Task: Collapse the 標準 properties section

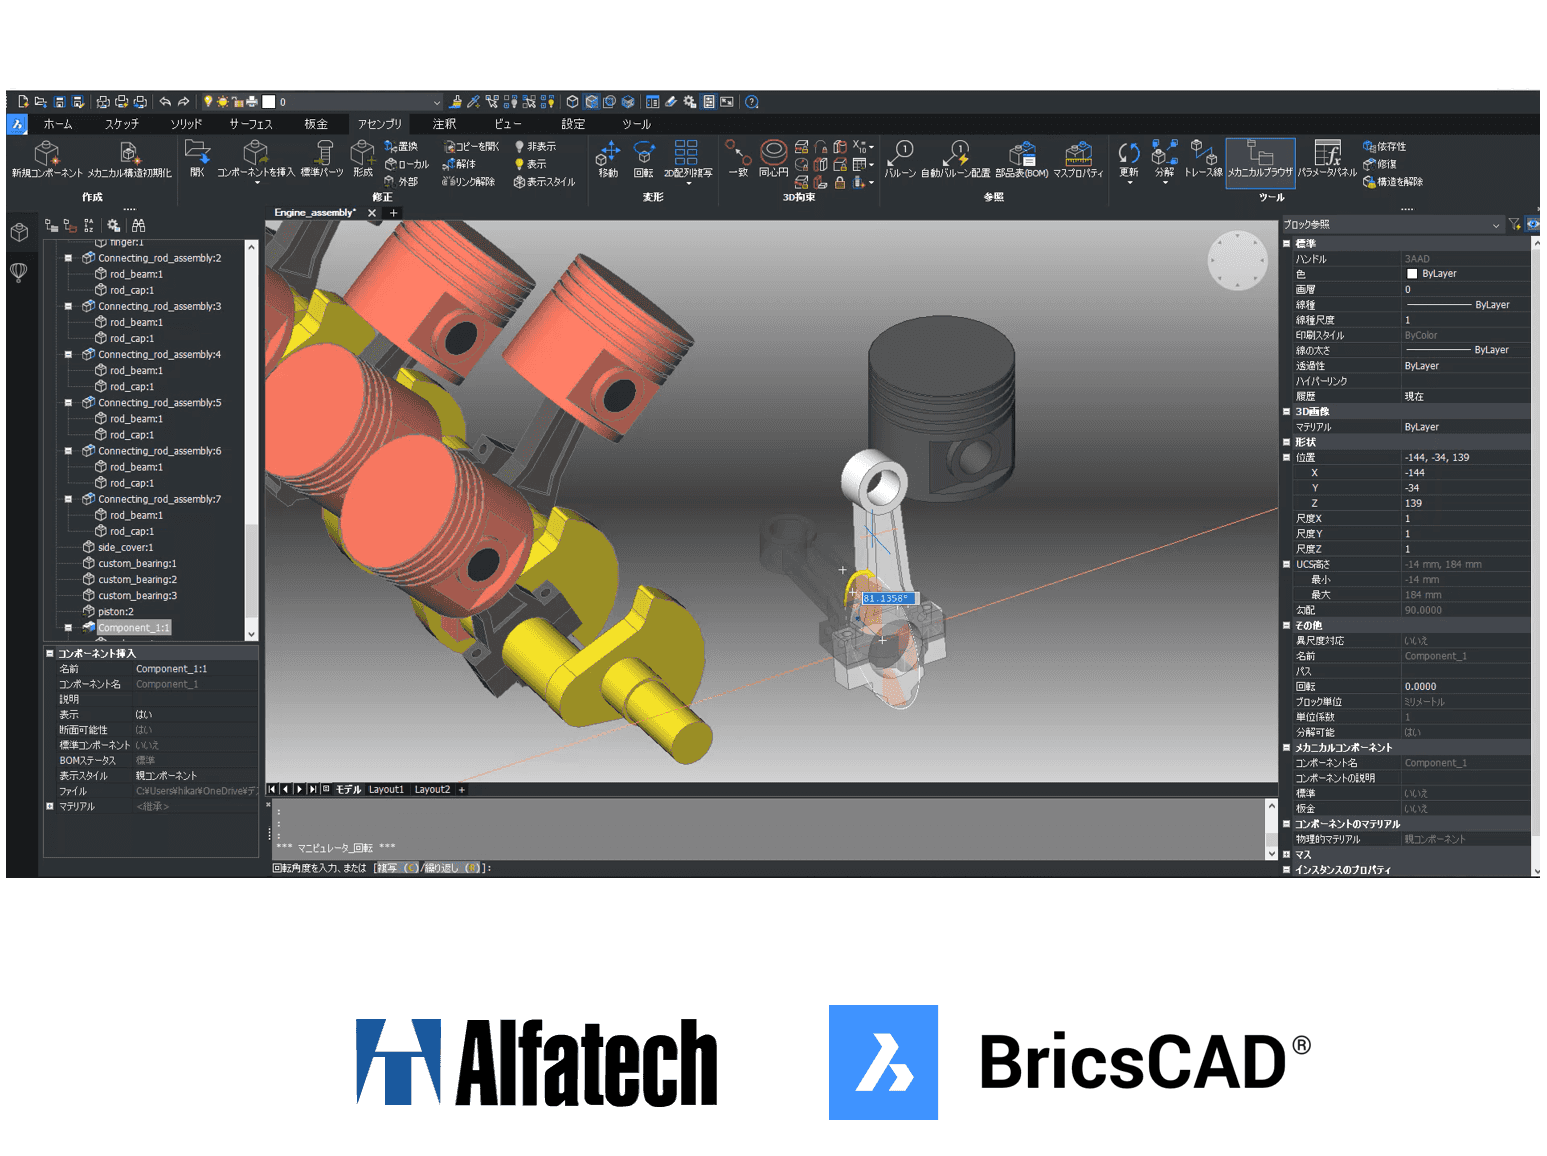Action: pos(1286,244)
